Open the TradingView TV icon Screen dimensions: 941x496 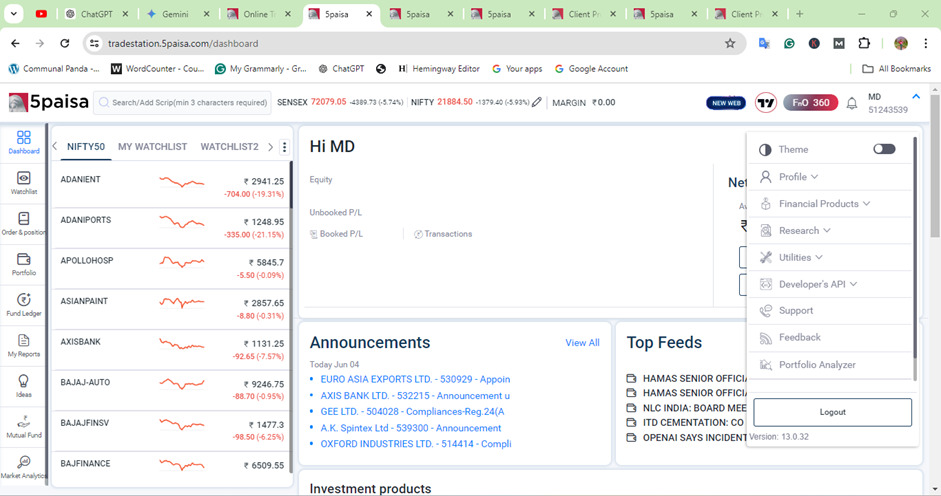pyautogui.click(x=766, y=103)
